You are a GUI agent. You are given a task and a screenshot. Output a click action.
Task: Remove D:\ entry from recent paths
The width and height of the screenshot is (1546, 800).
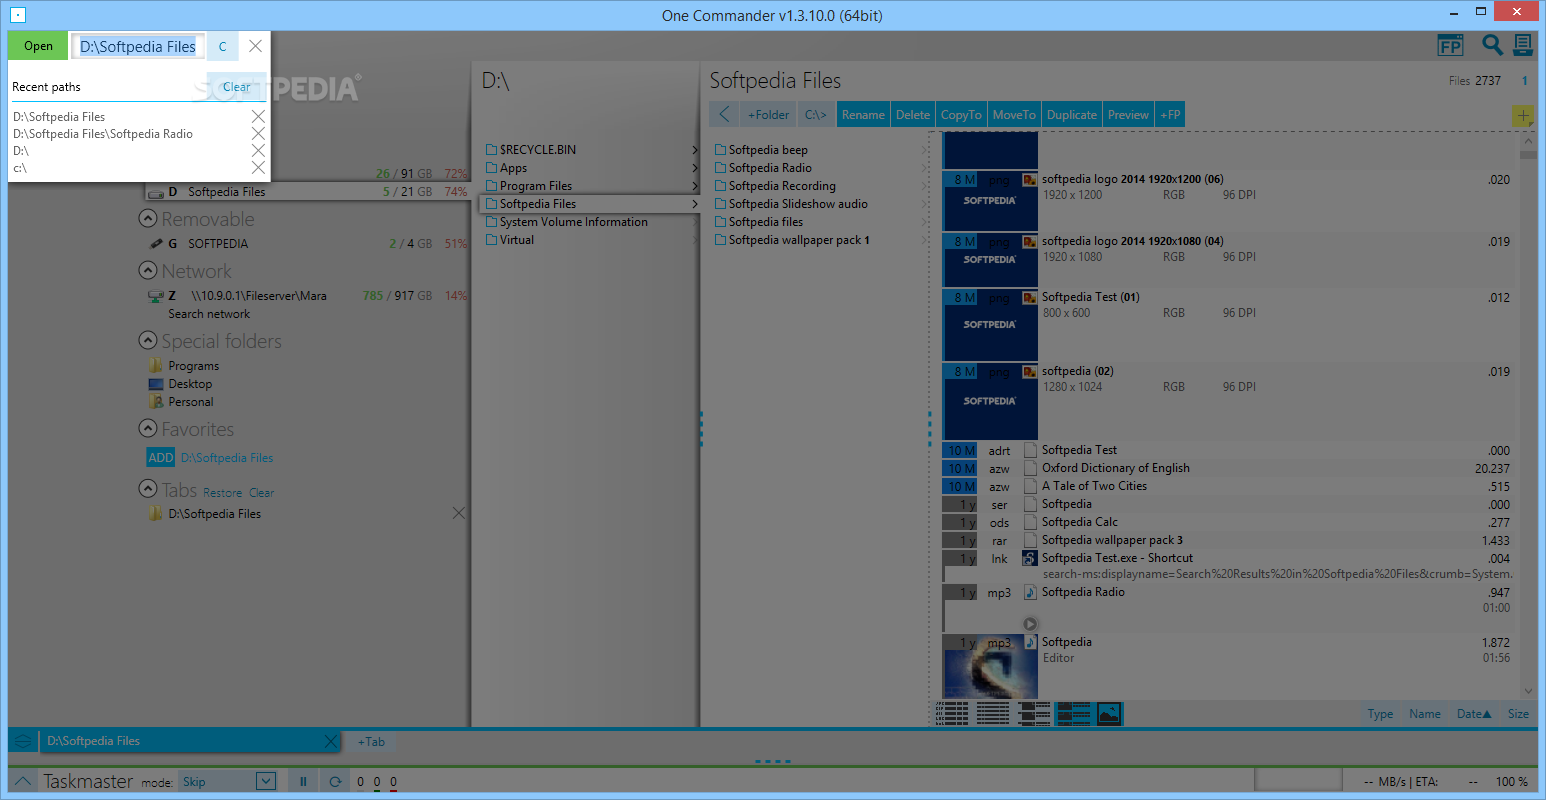[x=258, y=151]
